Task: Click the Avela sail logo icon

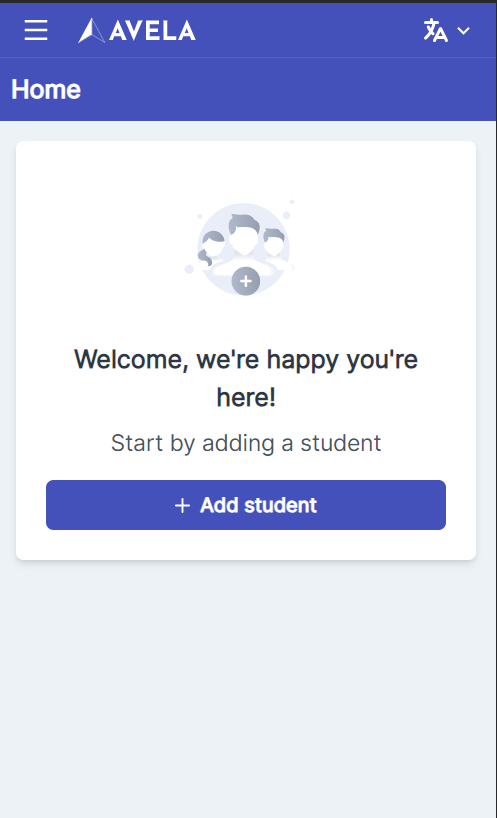Action: click(x=91, y=31)
